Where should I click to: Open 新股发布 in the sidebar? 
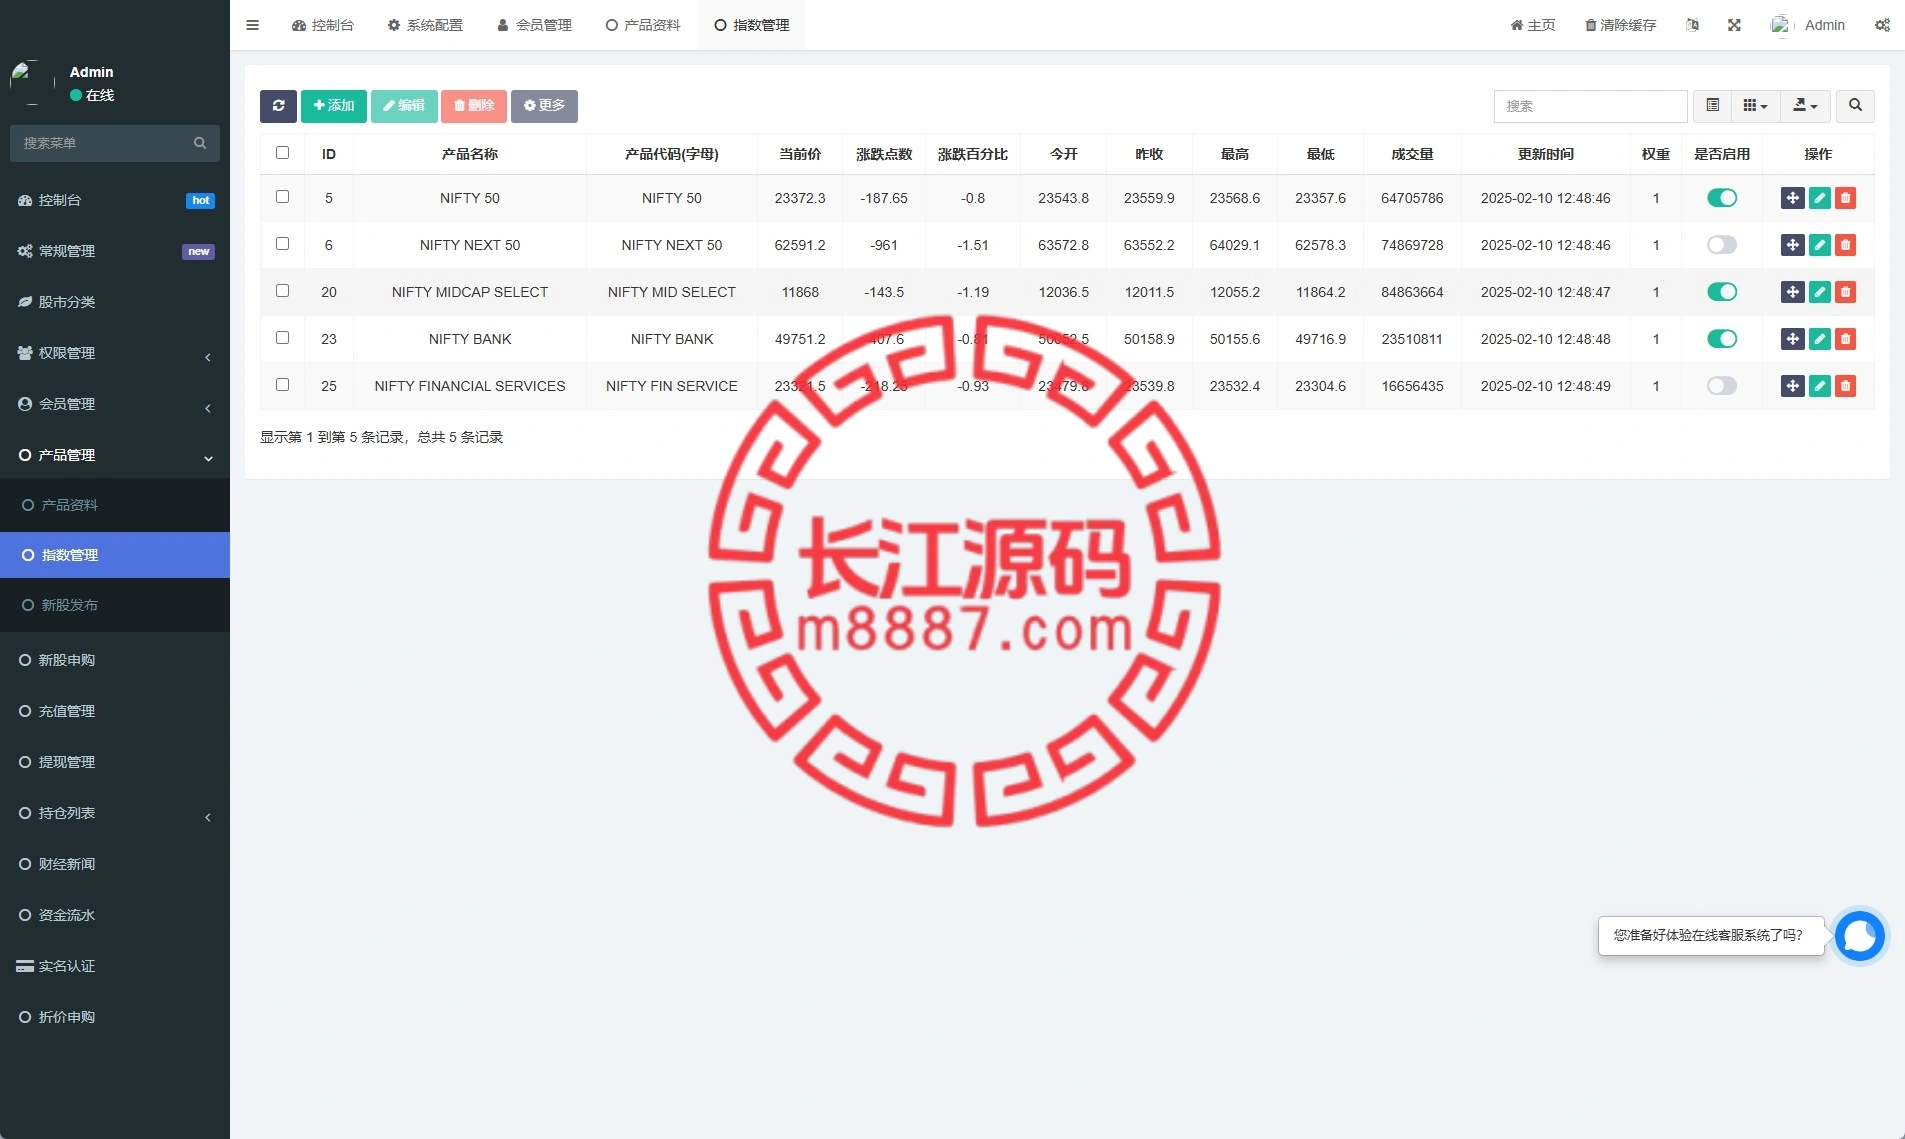coord(115,605)
